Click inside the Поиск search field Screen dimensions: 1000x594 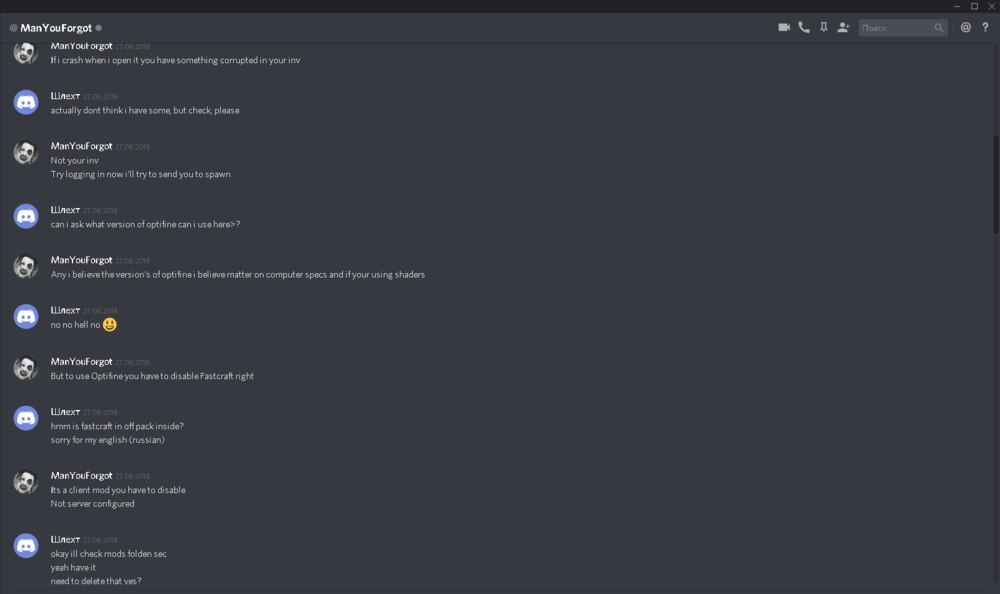click(895, 27)
